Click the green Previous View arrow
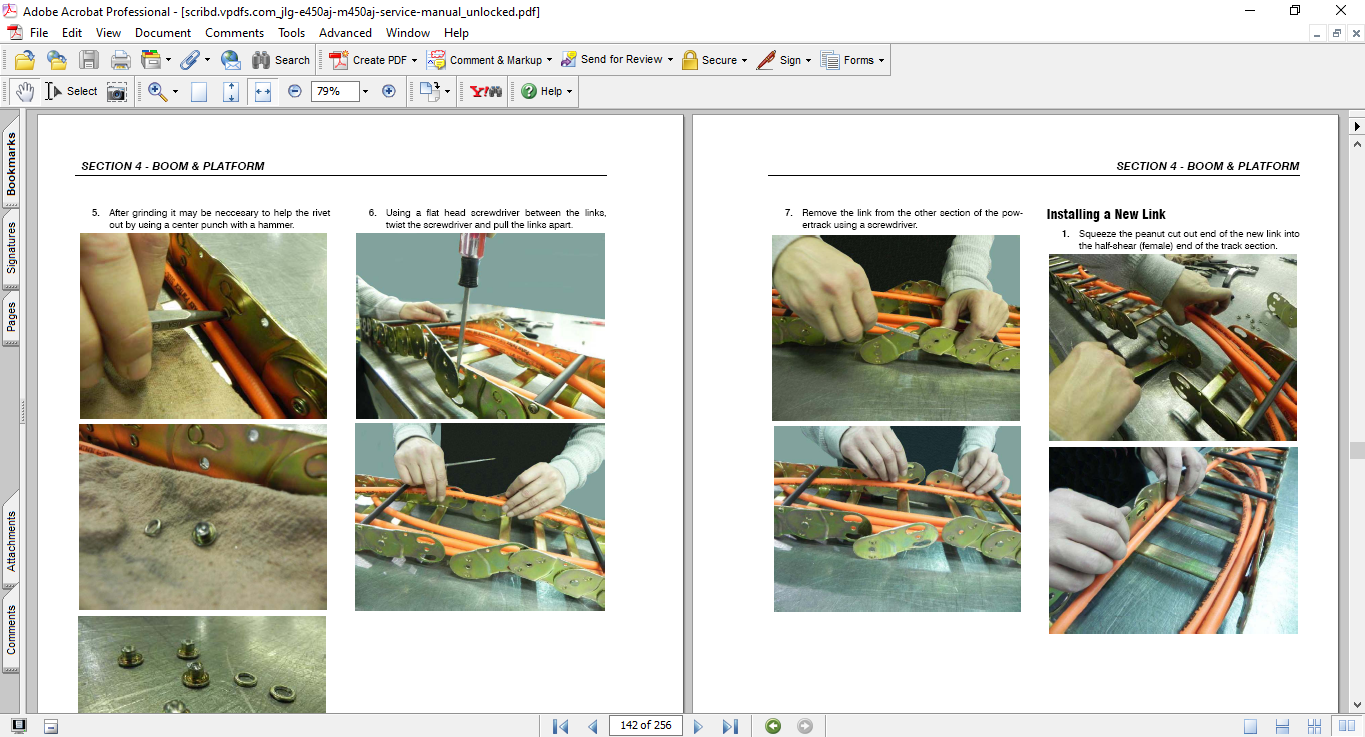 point(773,726)
